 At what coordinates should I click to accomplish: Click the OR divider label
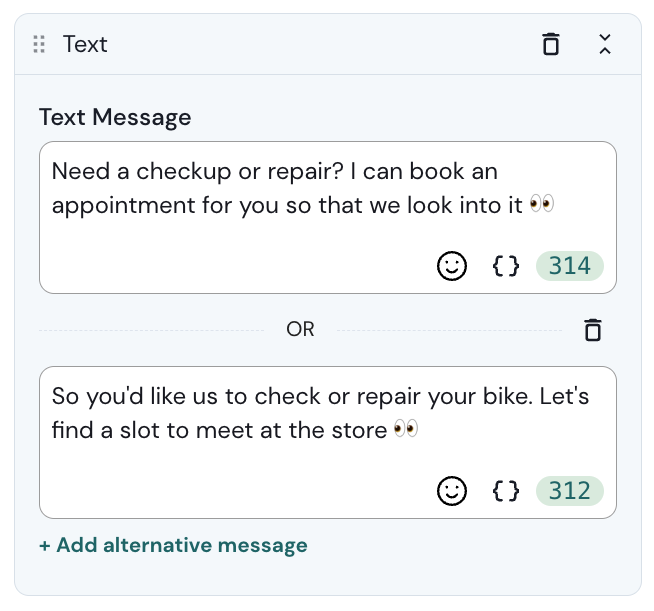[x=300, y=330]
